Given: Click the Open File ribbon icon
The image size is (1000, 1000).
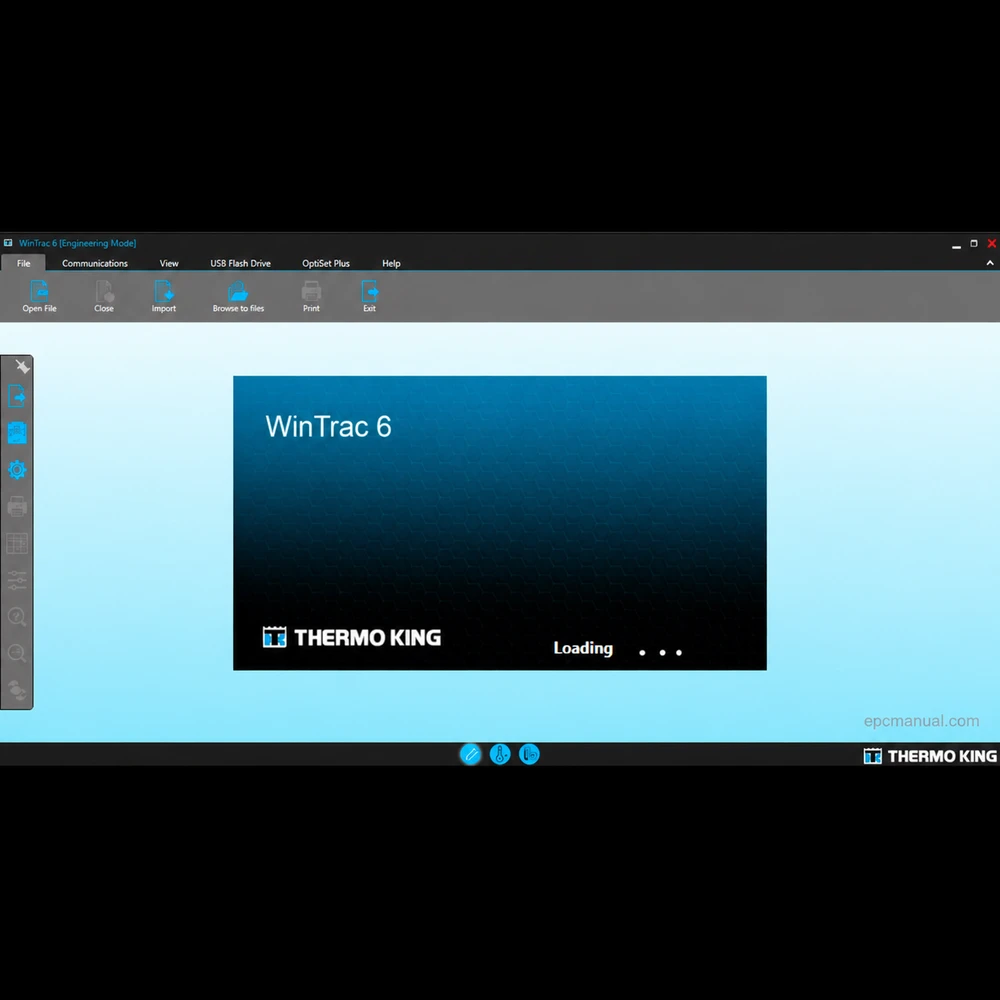Looking at the screenshot, I should pos(40,291).
